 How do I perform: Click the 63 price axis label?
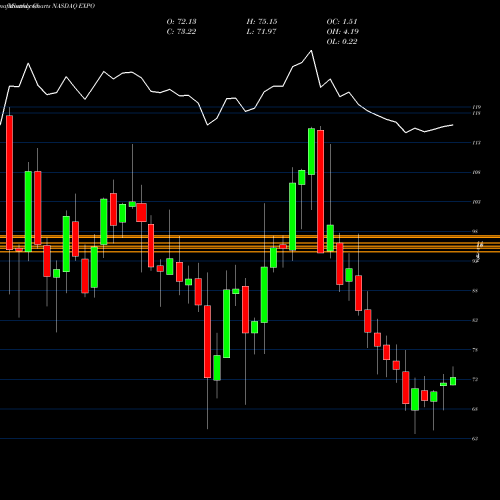tap(475, 439)
